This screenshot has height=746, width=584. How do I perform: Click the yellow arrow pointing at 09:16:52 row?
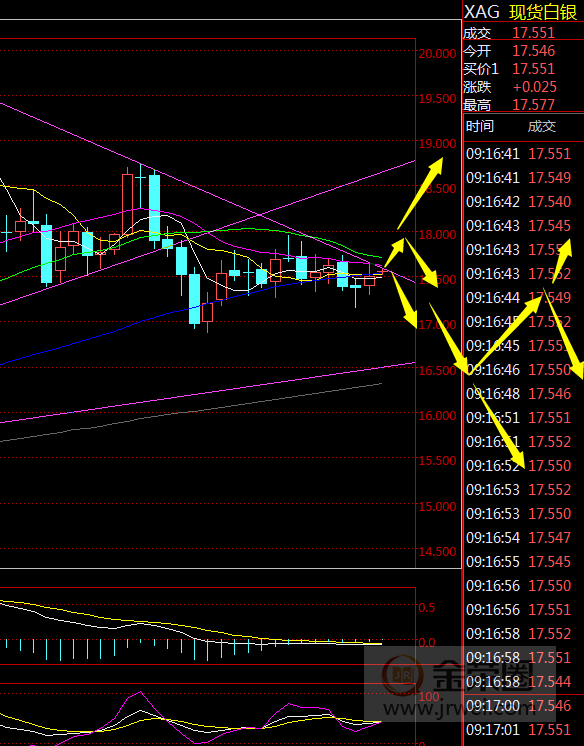[498, 426]
